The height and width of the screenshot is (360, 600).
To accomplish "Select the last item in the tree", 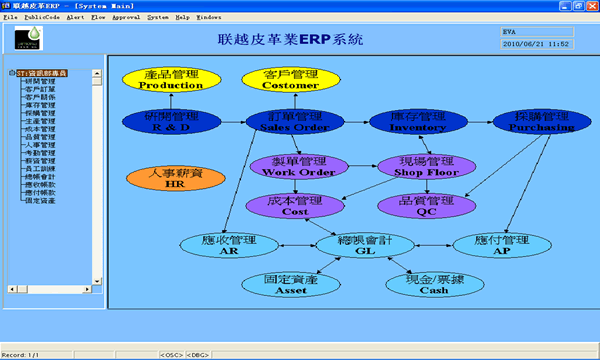I will tap(40, 200).
